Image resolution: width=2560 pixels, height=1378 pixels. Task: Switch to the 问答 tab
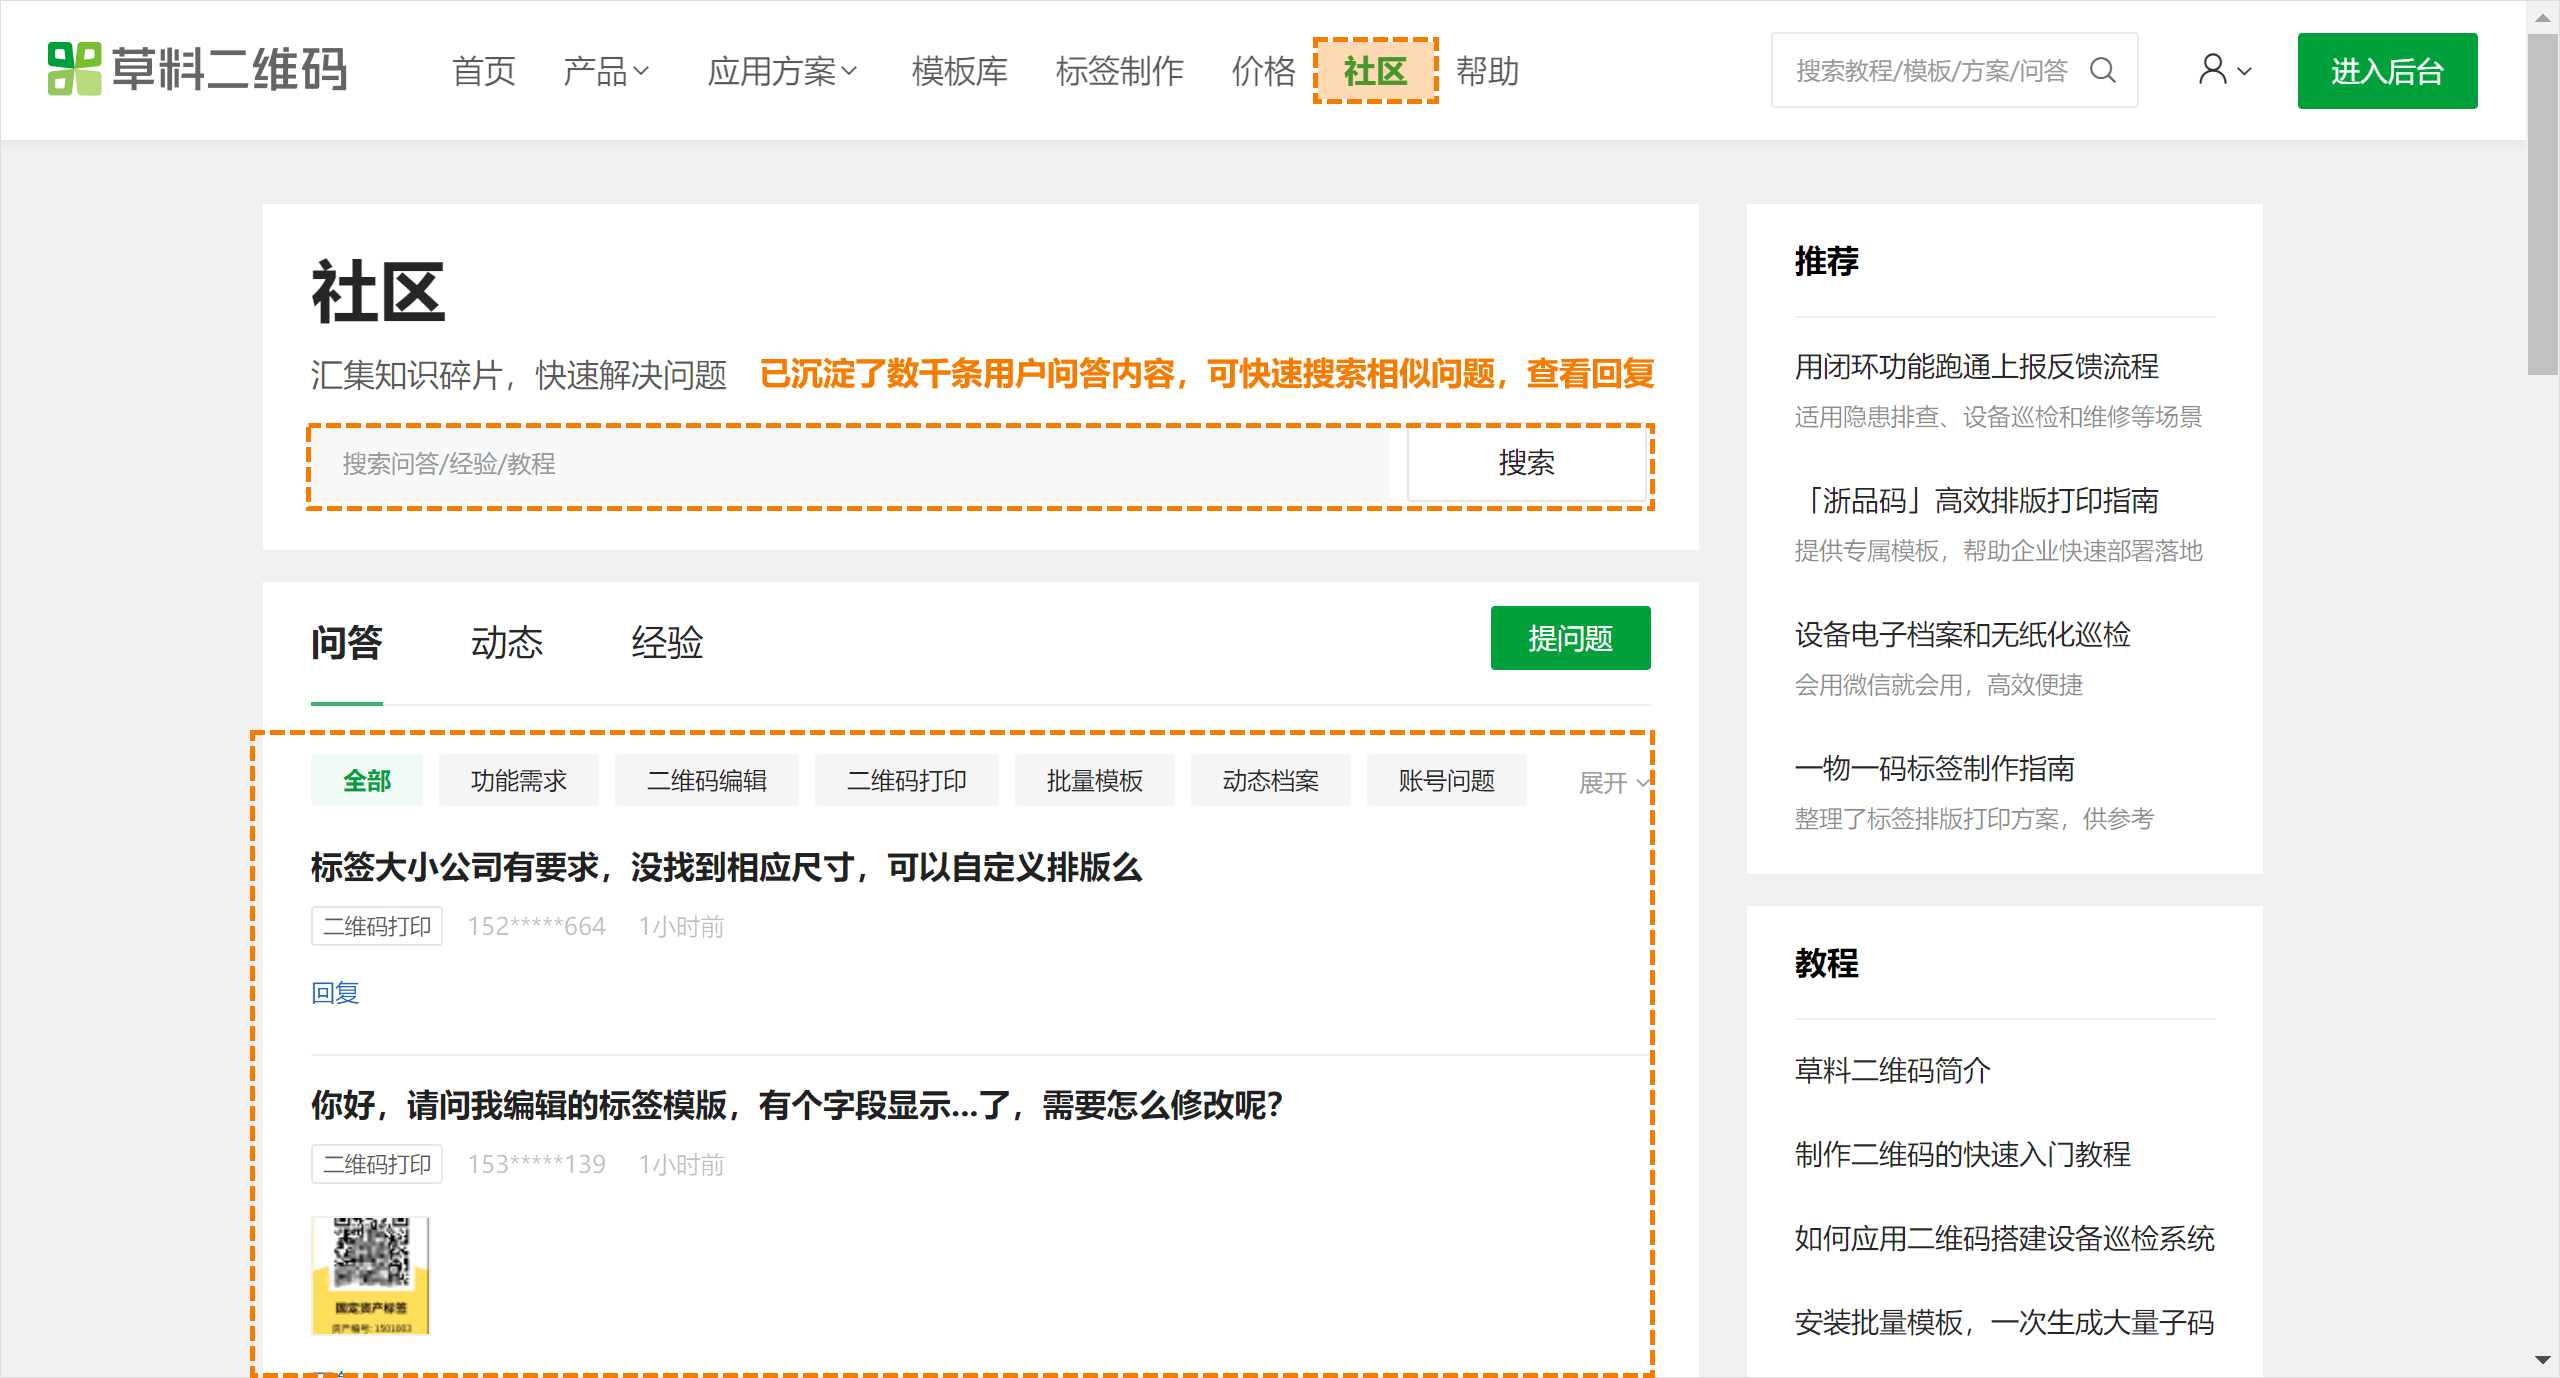(x=346, y=642)
